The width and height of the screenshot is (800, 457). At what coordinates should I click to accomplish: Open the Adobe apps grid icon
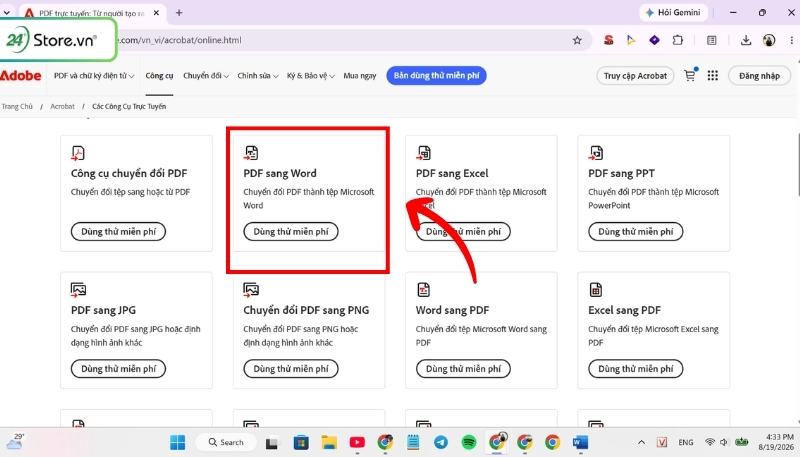click(x=713, y=75)
